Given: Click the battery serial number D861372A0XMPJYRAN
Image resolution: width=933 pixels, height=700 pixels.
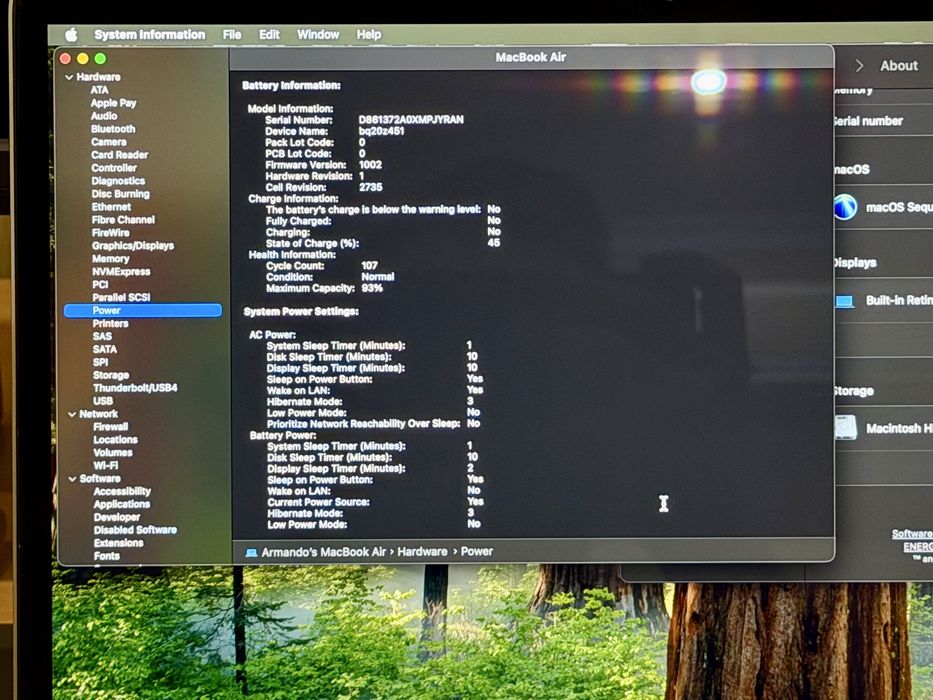Looking at the screenshot, I should click(x=411, y=120).
